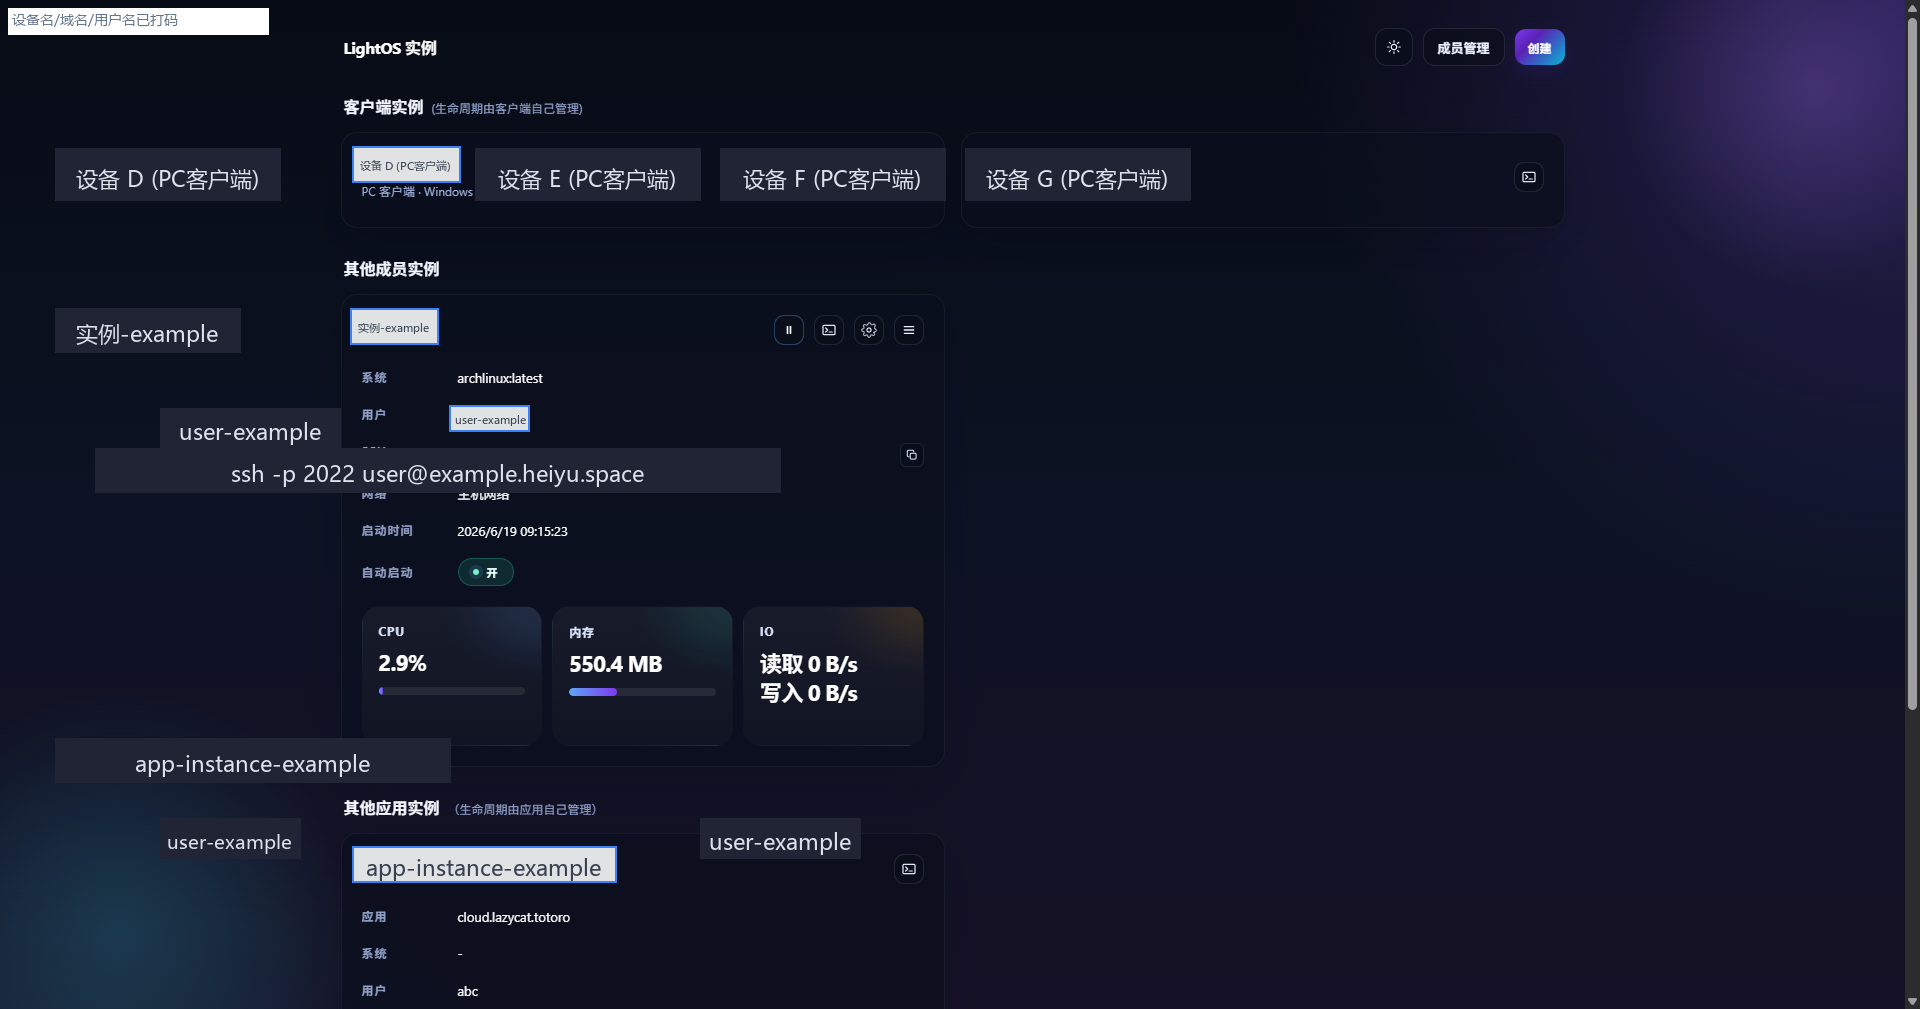Select the 其他应用实例 section heading
The image size is (1920, 1009).
(391, 808)
